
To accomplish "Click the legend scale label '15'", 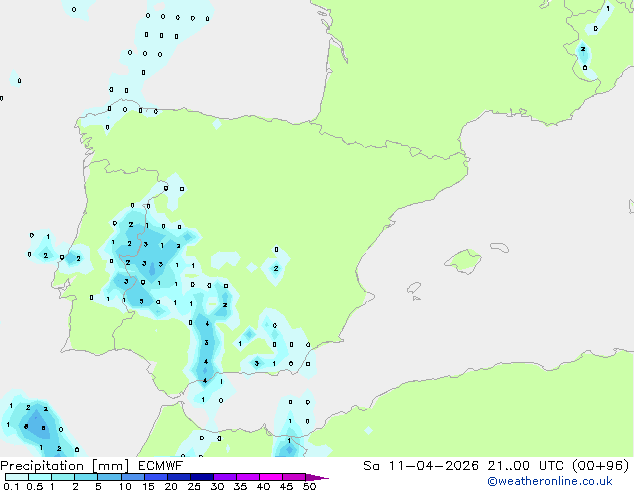I will (x=148, y=486).
